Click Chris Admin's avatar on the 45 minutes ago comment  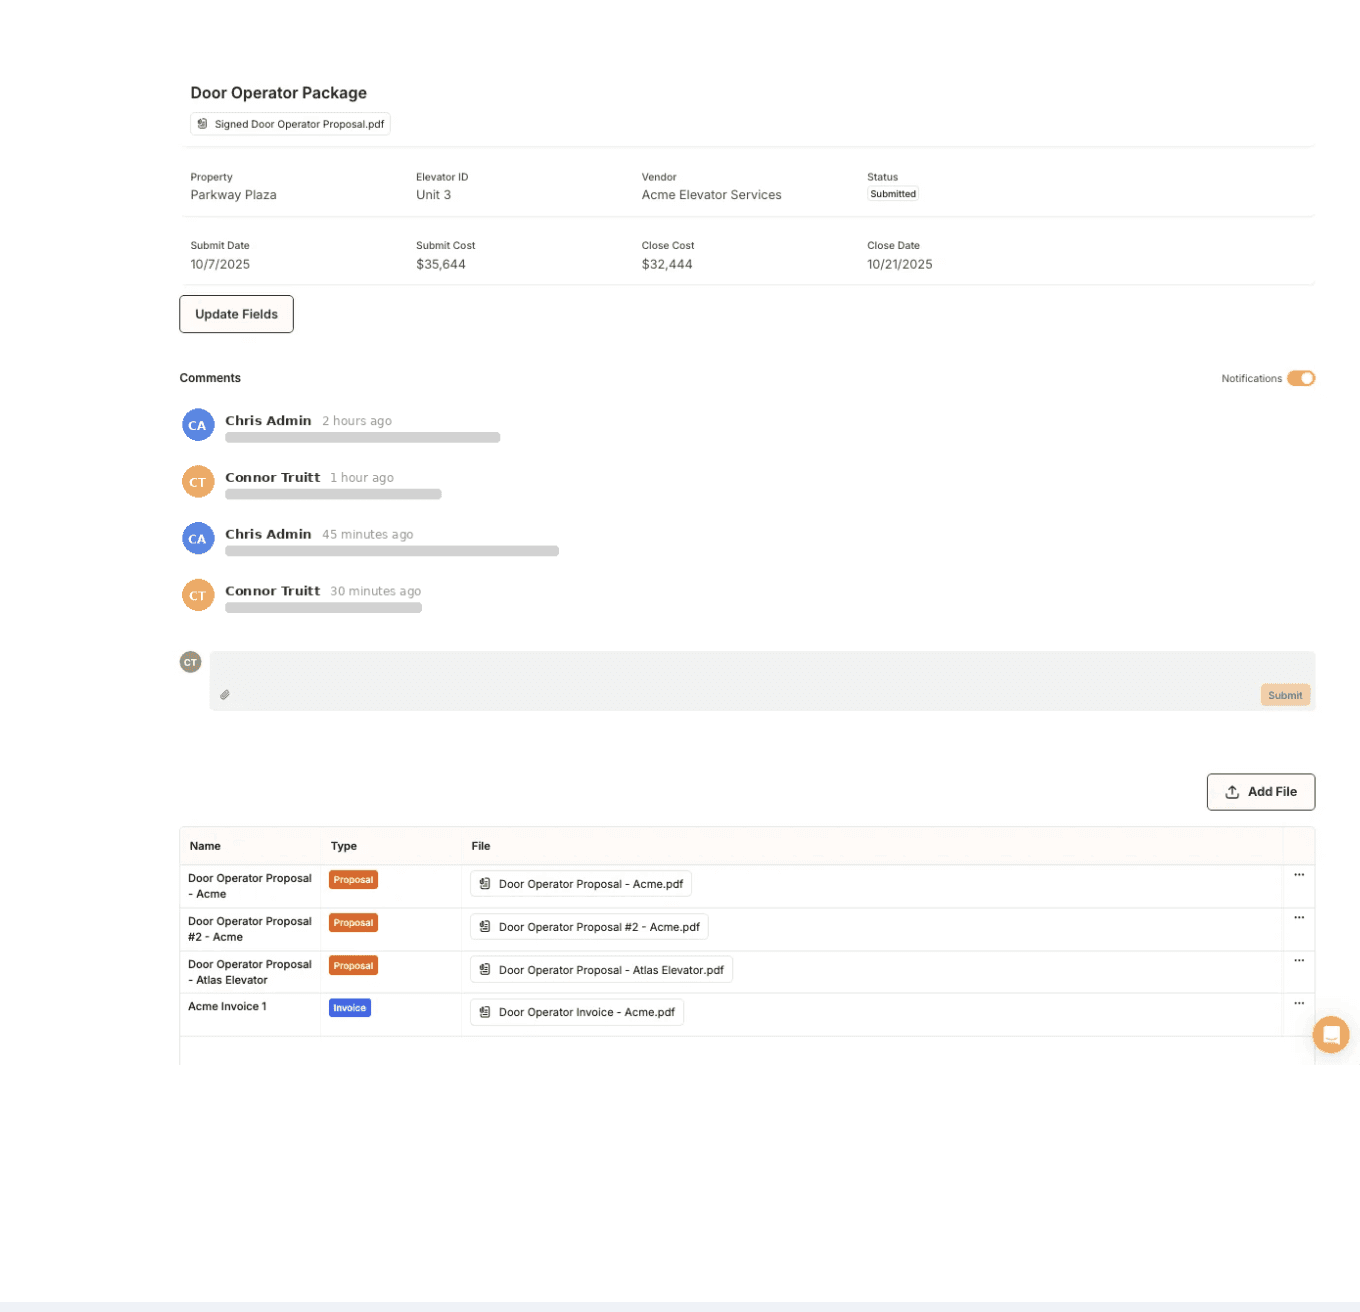pyautogui.click(x=198, y=539)
